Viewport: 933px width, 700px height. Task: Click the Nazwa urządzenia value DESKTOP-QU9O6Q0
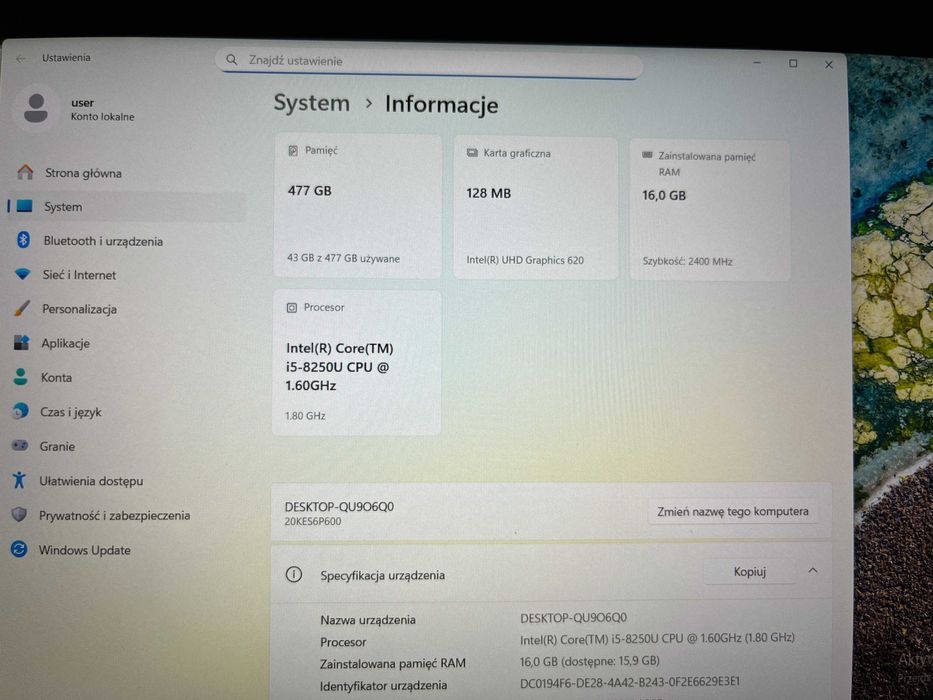point(573,618)
